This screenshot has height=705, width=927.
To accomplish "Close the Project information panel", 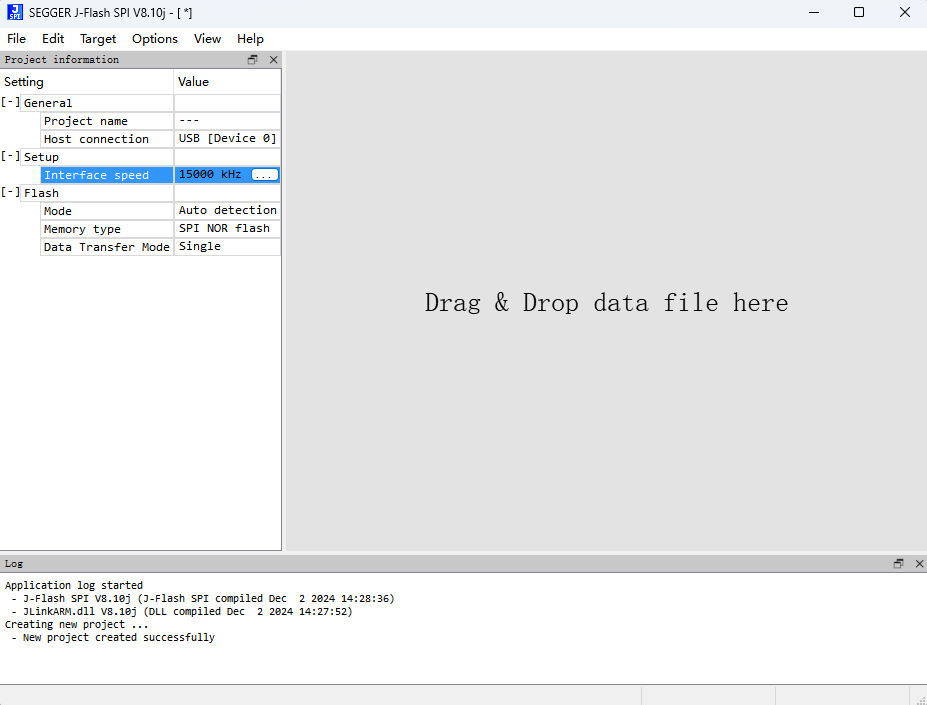I will point(273,60).
